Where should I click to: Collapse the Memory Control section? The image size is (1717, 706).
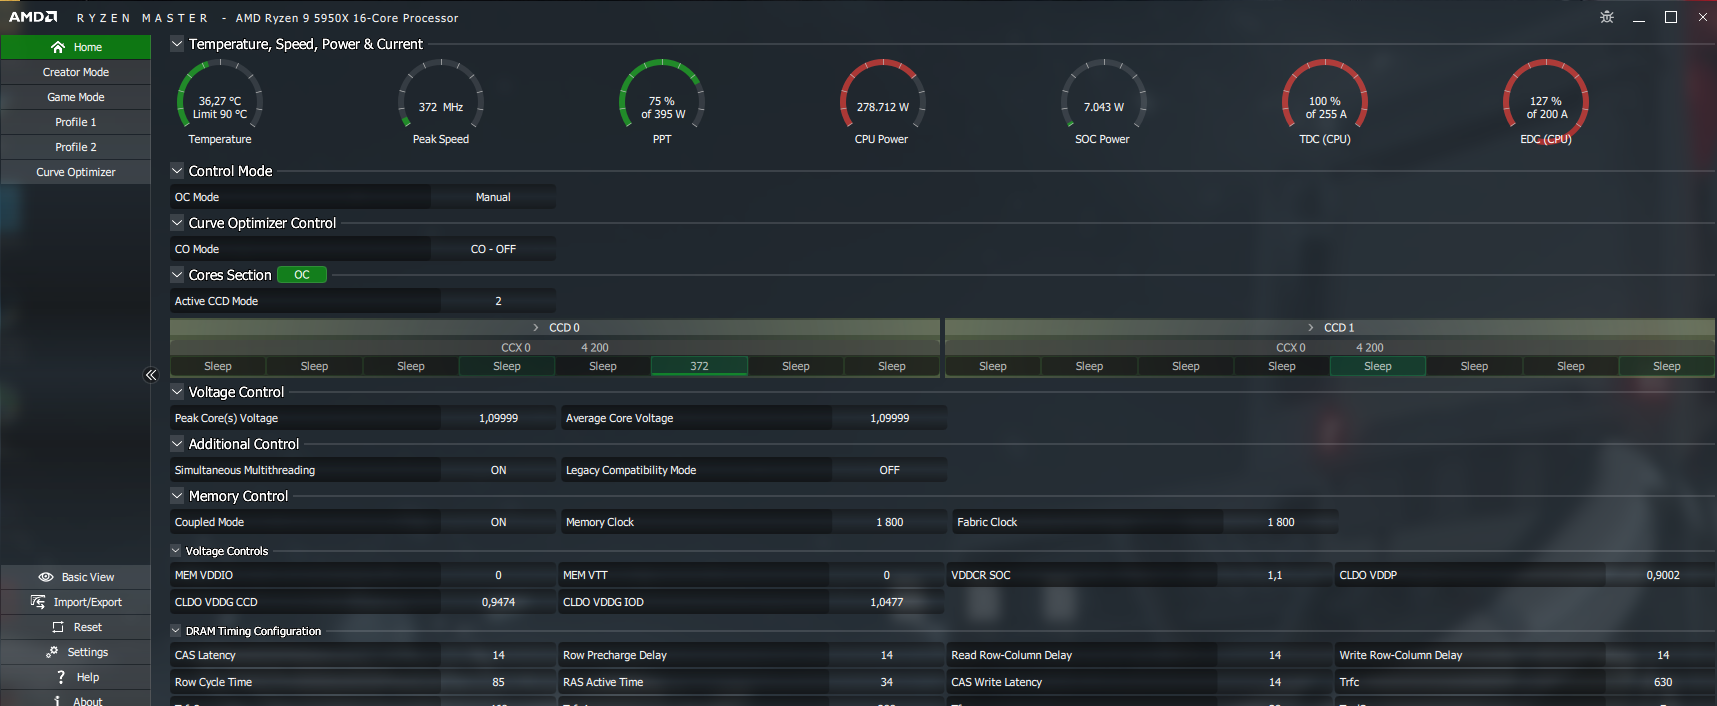point(177,496)
